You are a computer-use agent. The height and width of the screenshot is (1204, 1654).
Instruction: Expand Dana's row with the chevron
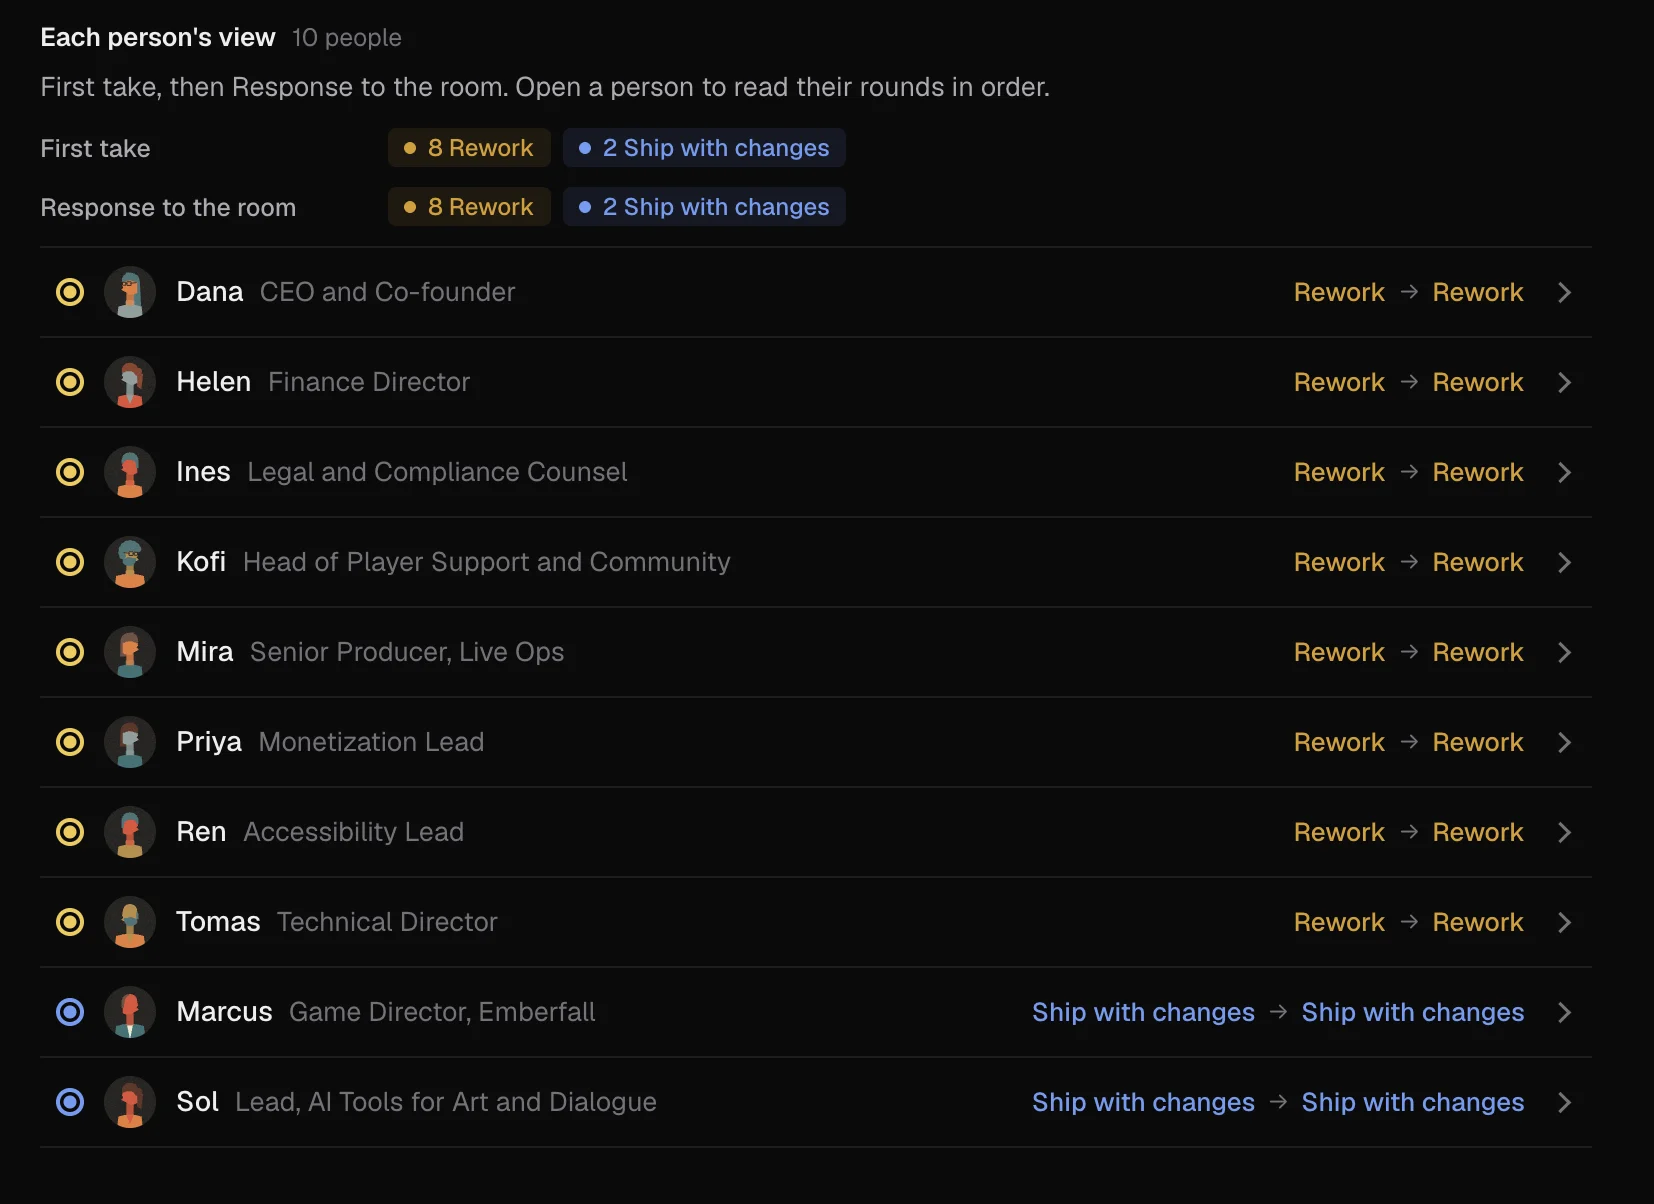tap(1565, 292)
